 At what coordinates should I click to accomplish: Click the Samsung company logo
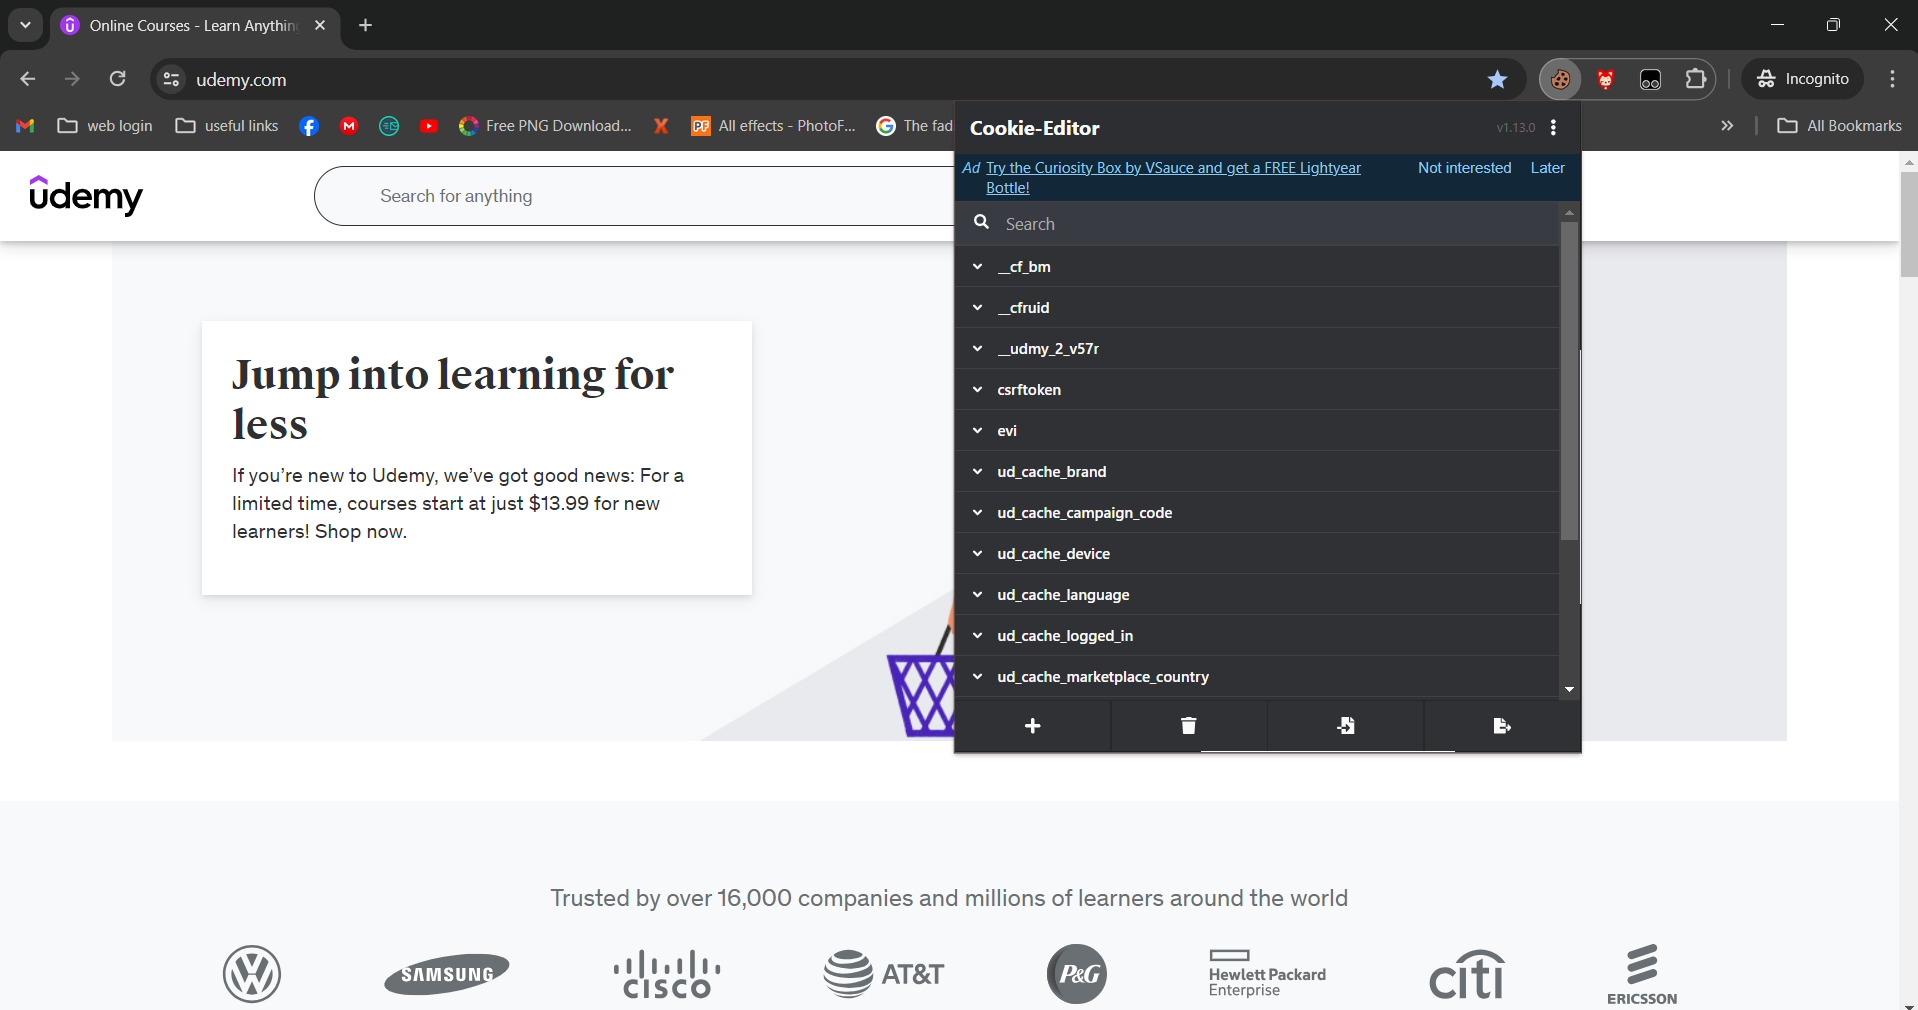(x=447, y=974)
